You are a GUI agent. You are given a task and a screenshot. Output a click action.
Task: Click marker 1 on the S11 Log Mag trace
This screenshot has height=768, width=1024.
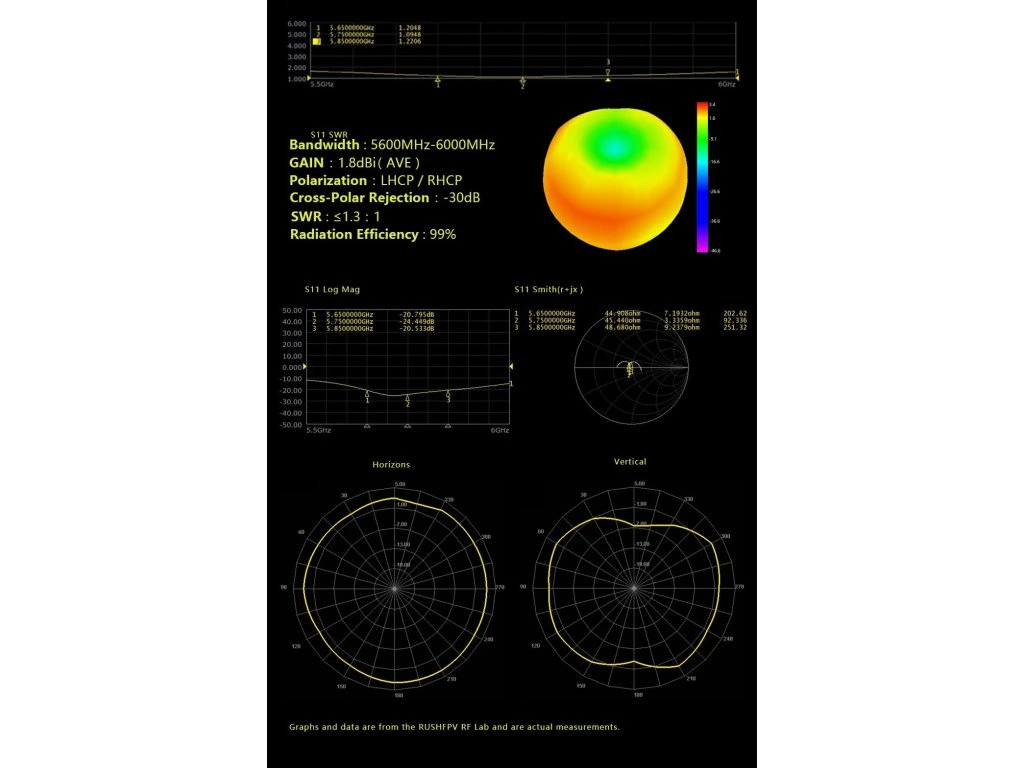(367, 392)
